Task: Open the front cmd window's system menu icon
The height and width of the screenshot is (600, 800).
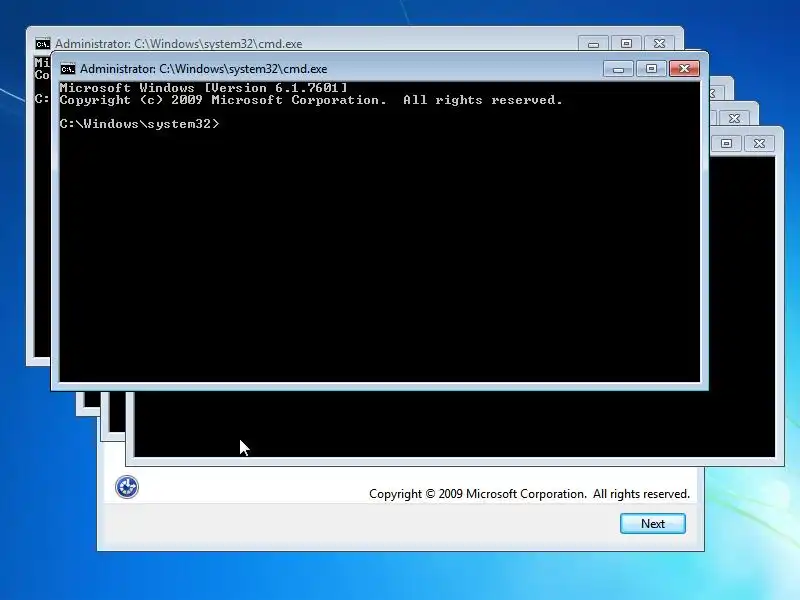Action: tap(68, 69)
